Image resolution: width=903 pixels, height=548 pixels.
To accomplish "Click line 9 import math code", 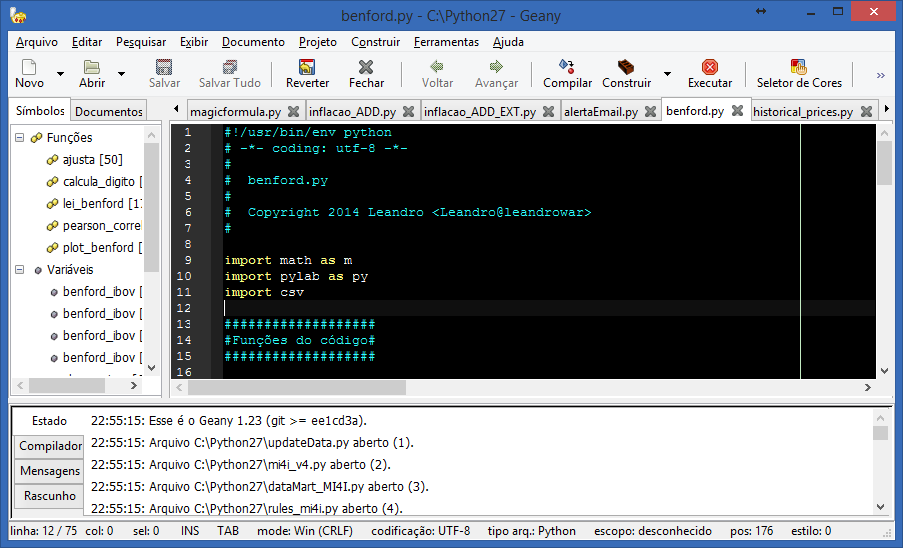I will pyautogui.click(x=289, y=260).
